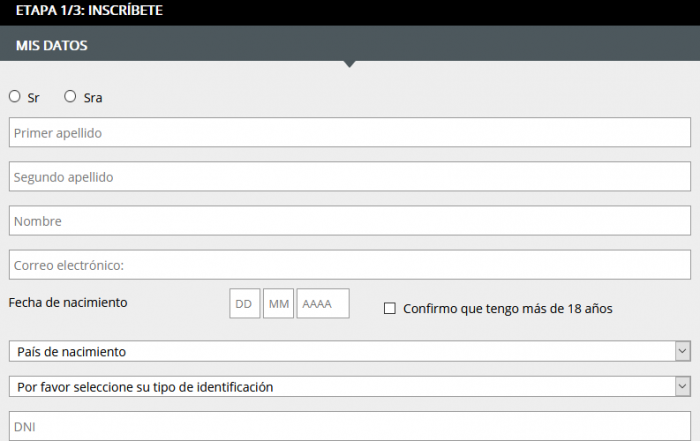Click the Fecha de nacimiento label
Image resolution: width=700 pixels, height=441 pixels.
68,303
